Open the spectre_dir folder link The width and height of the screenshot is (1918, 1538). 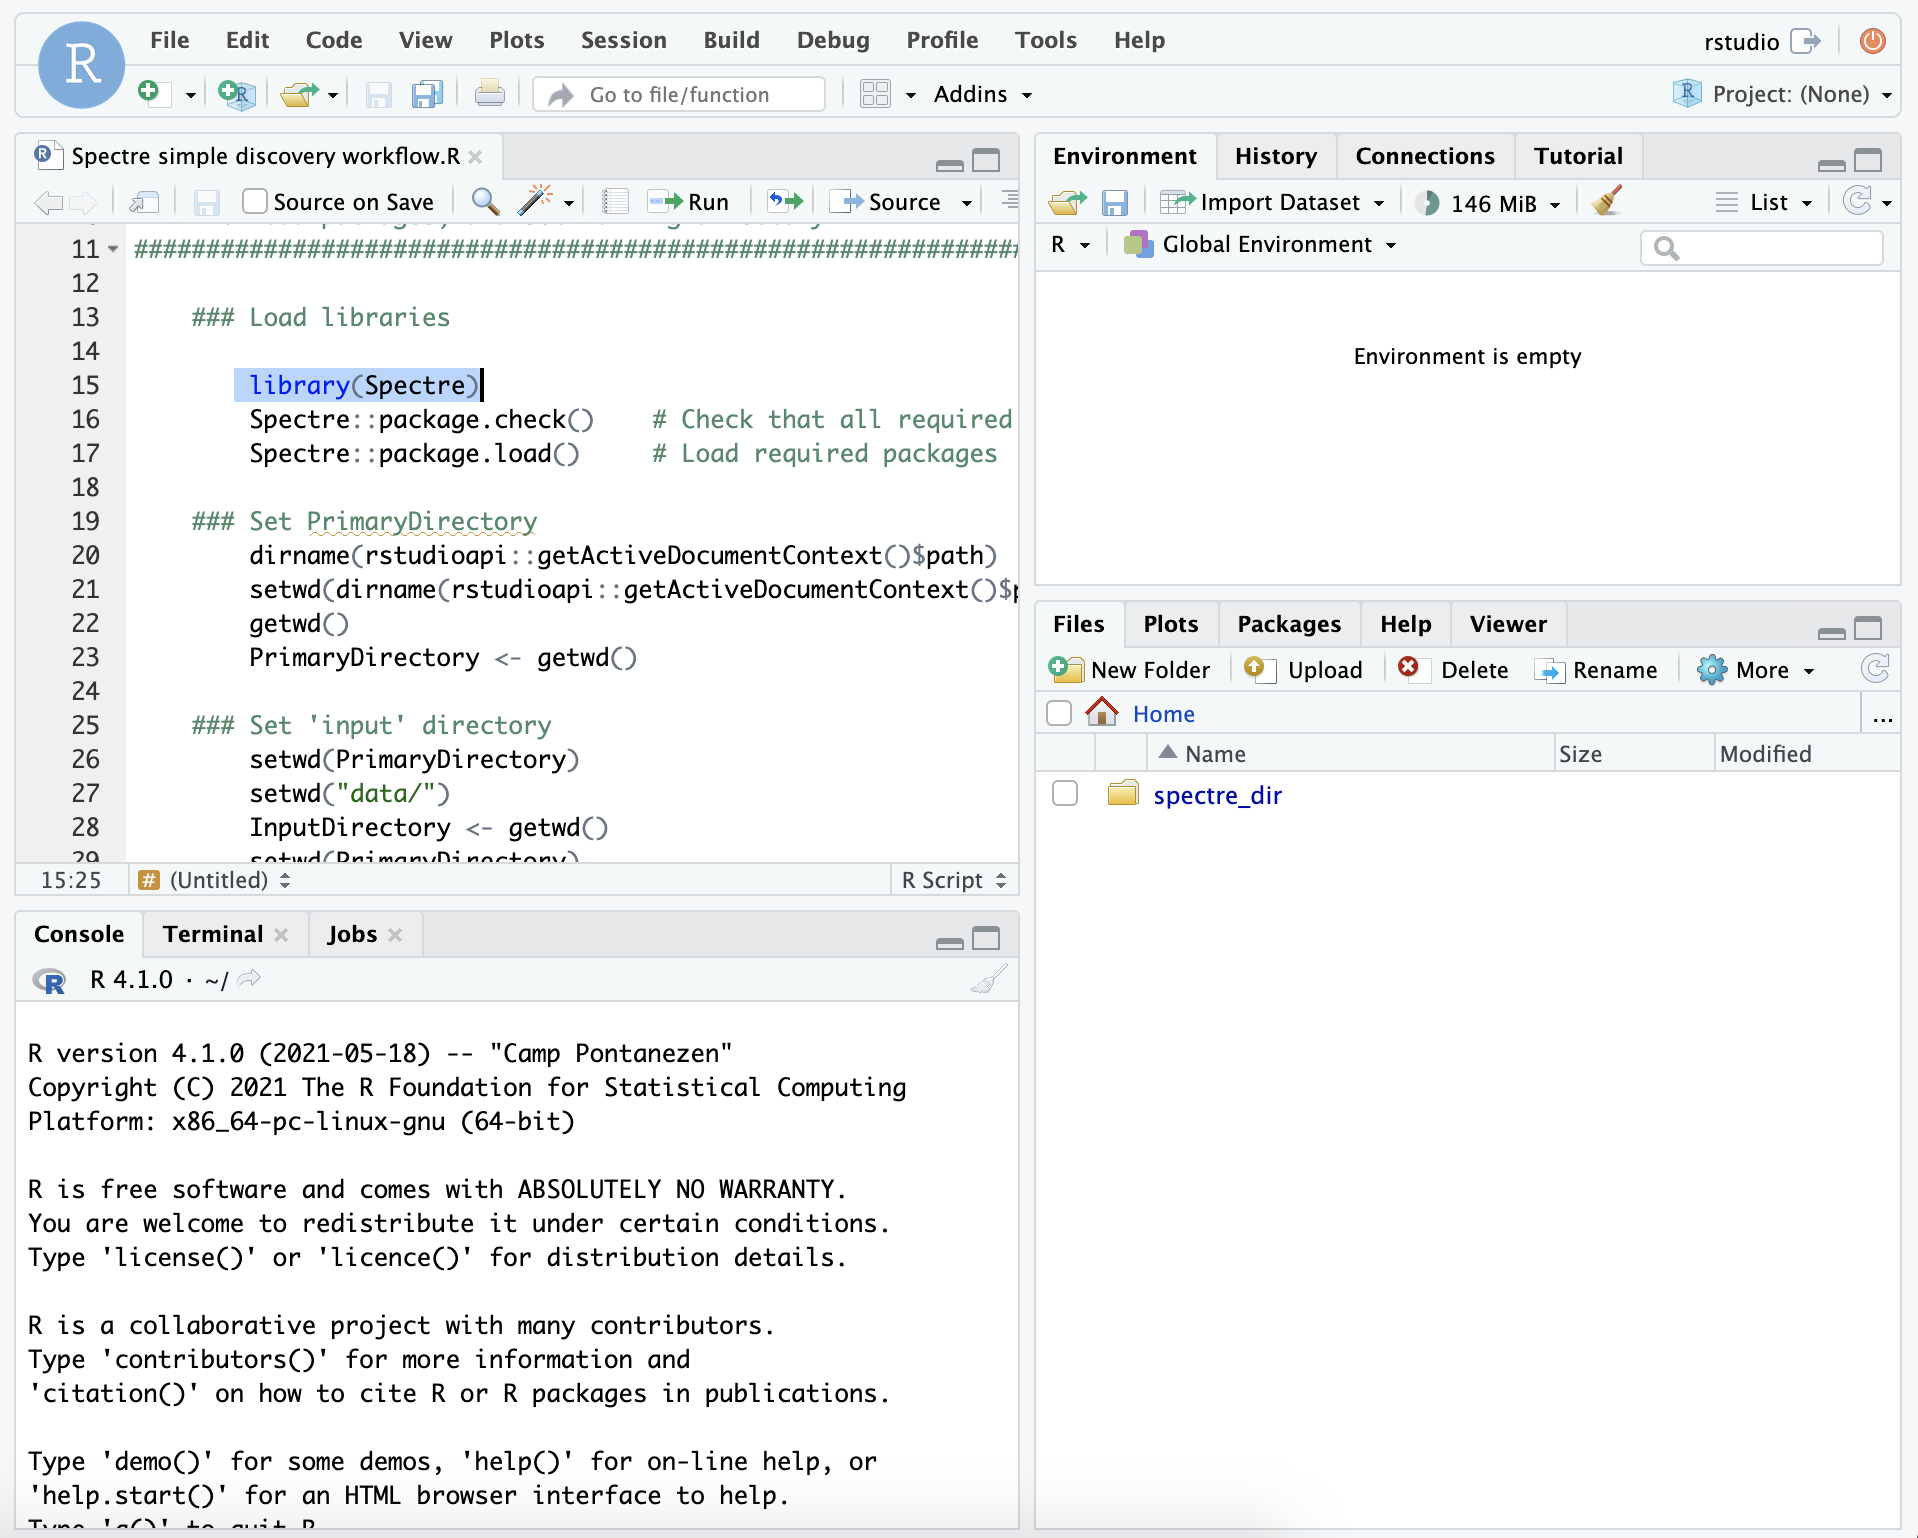pos(1217,795)
